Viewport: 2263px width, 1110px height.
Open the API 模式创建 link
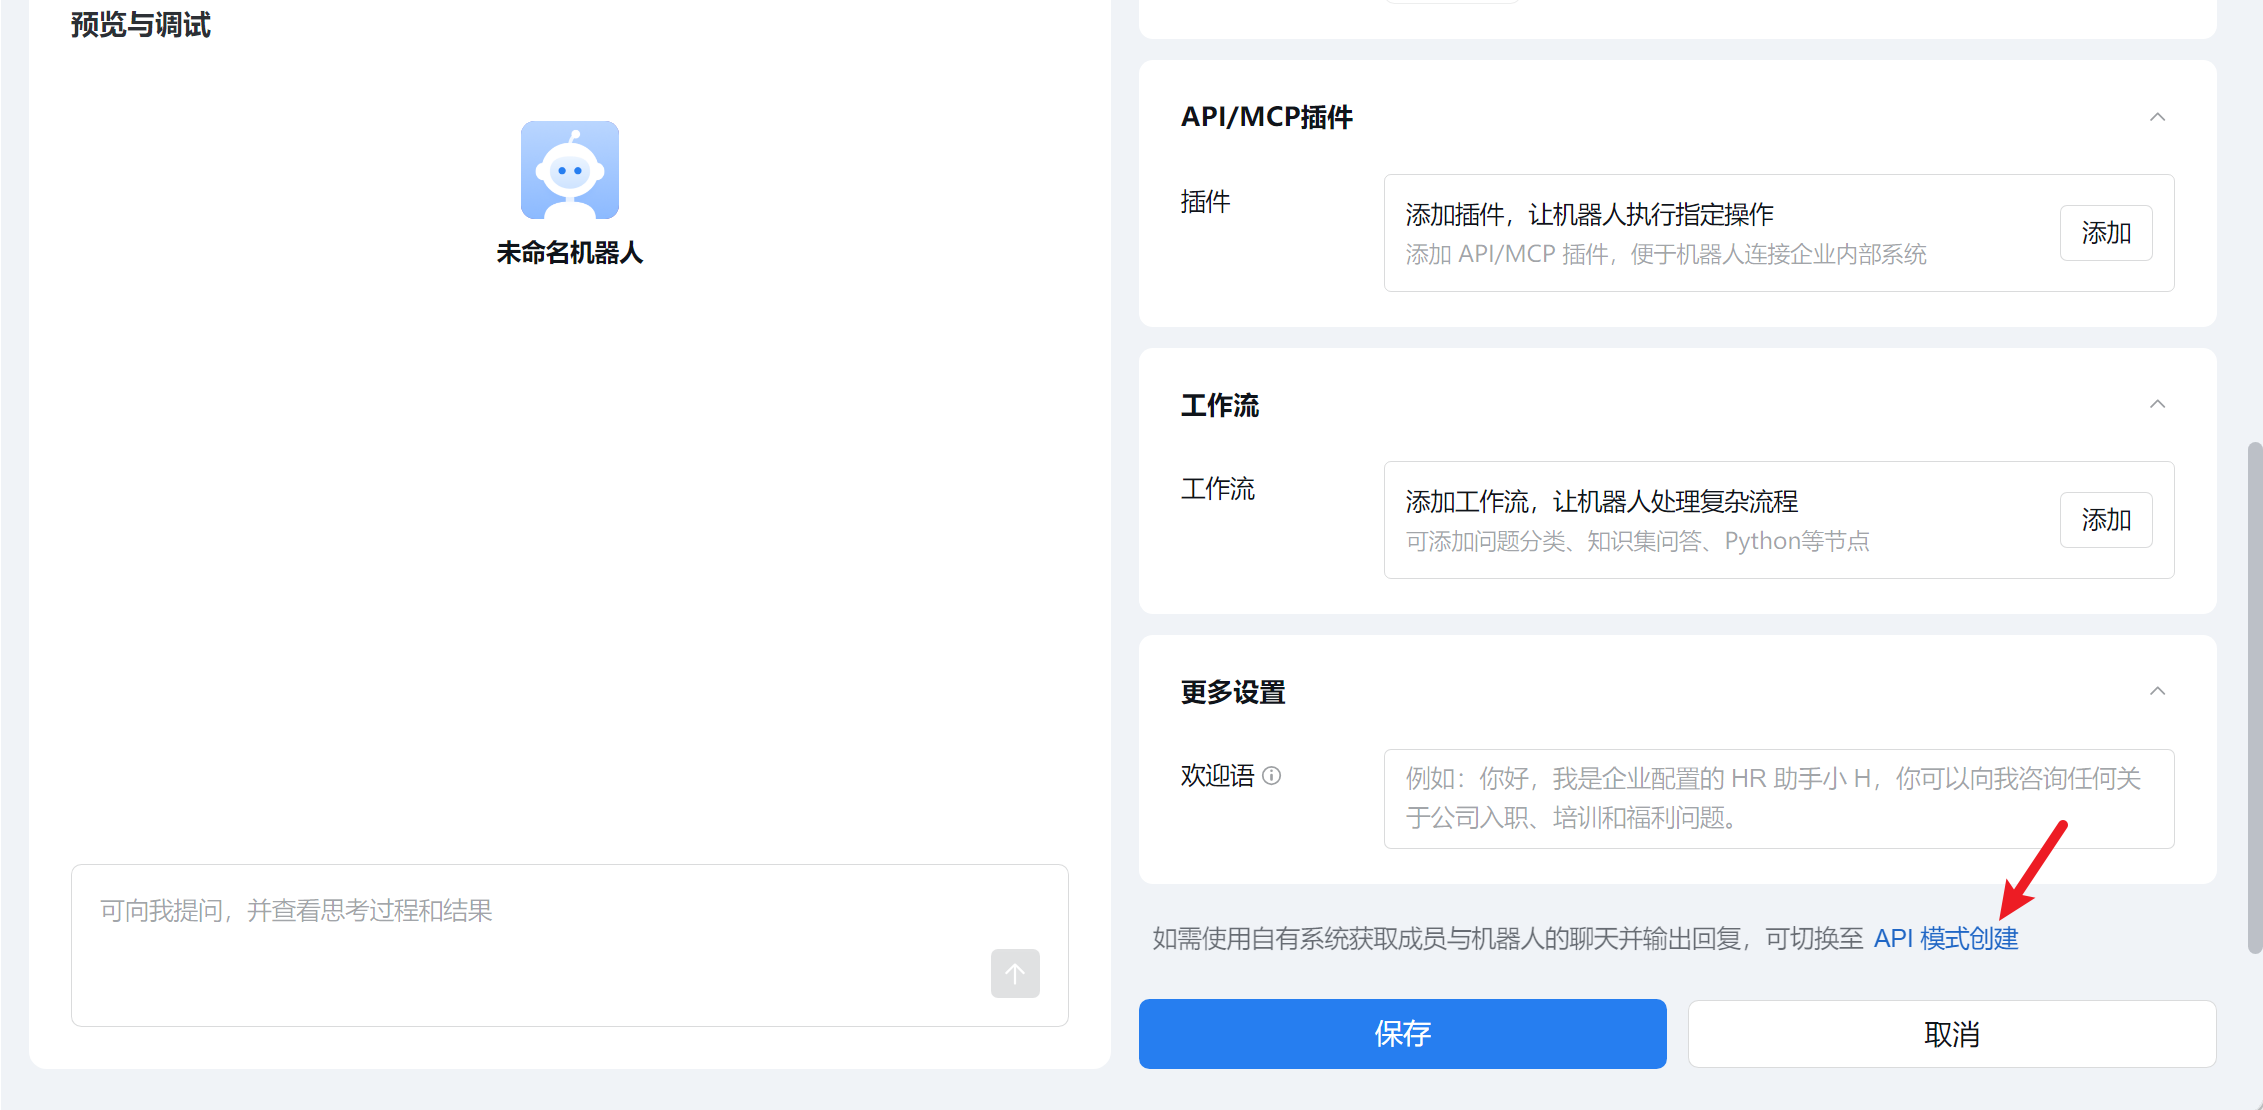click(1945, 939)
